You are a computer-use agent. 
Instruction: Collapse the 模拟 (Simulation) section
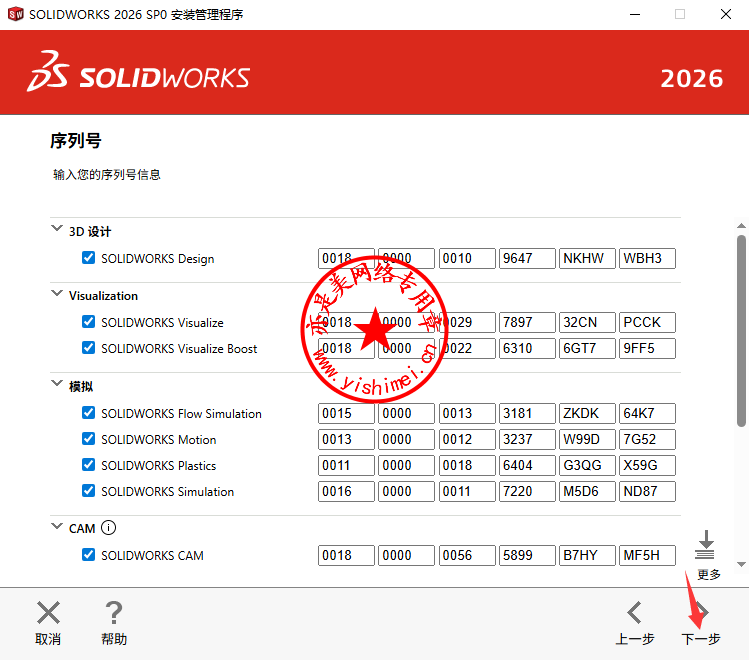[56, 384]
